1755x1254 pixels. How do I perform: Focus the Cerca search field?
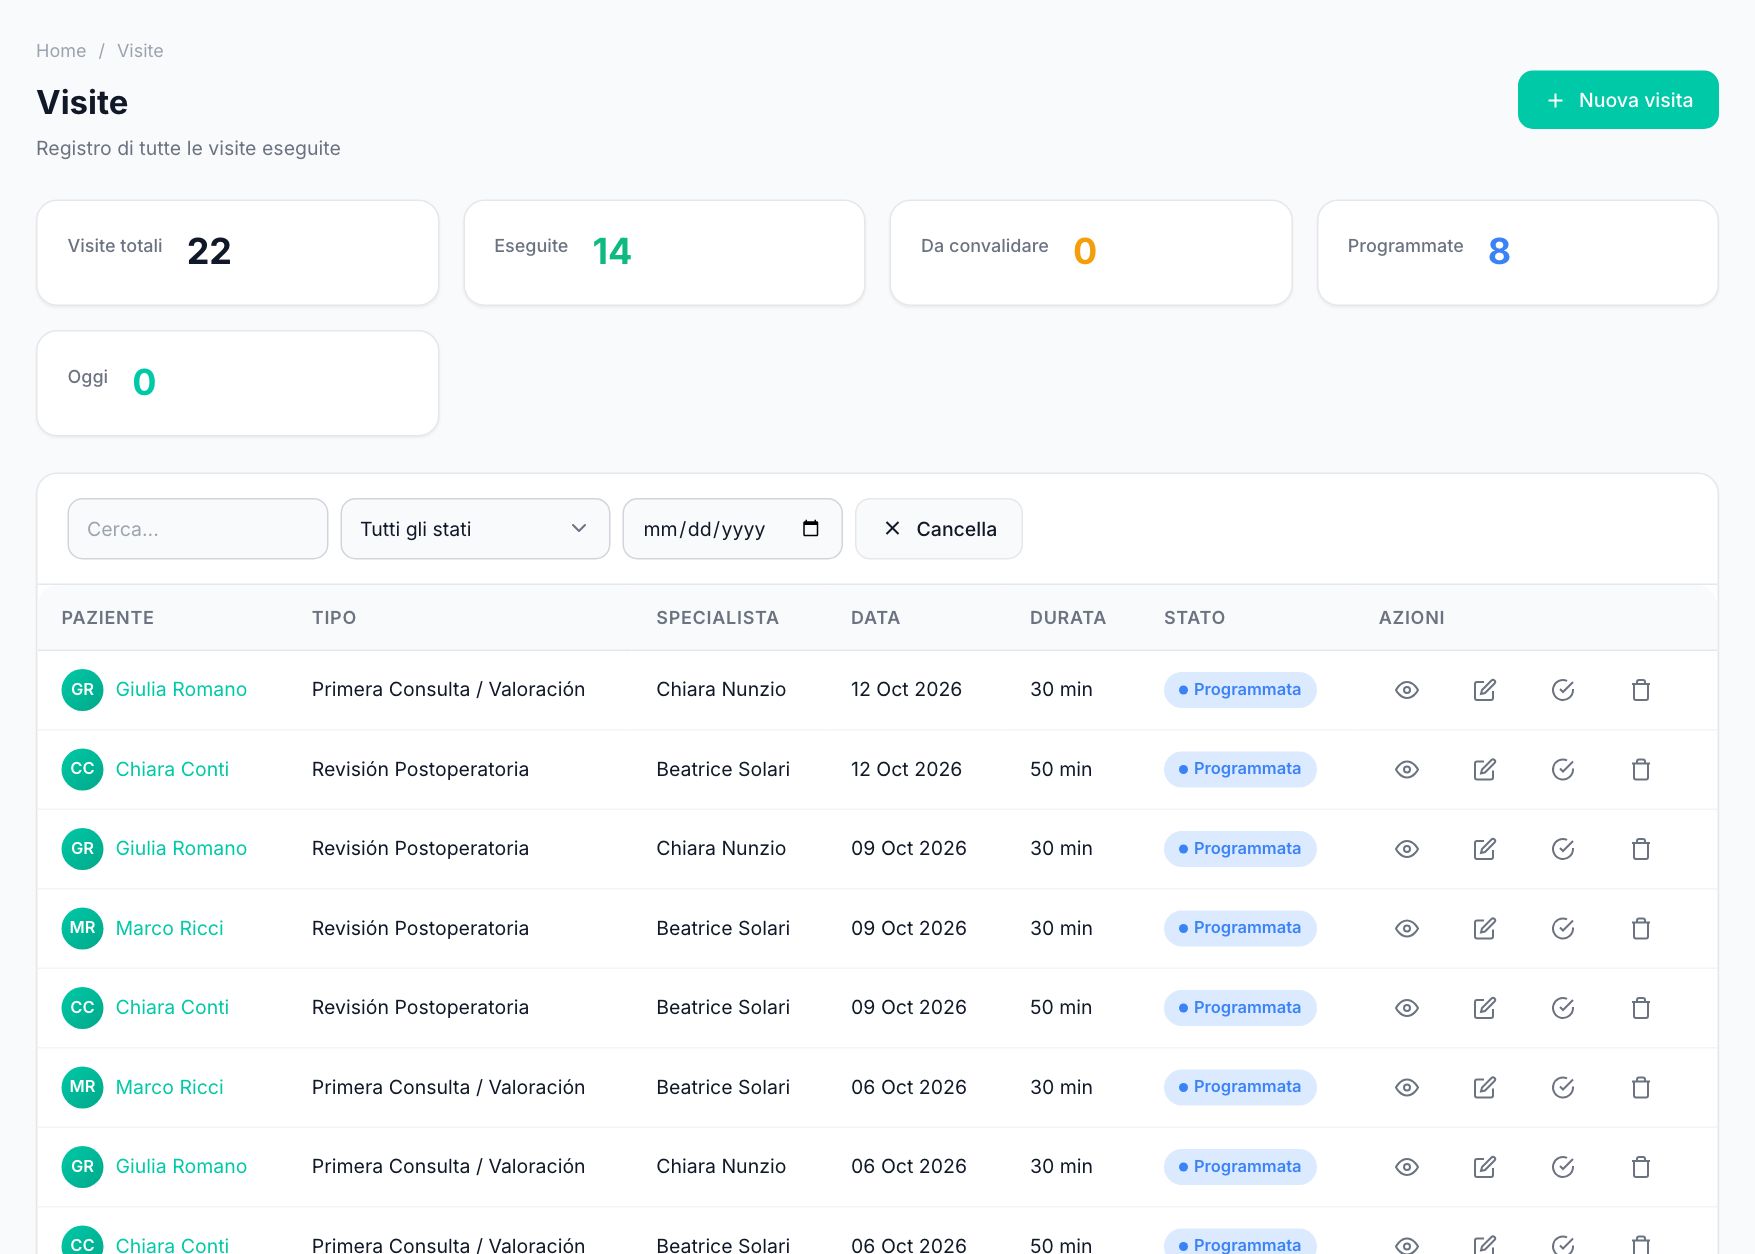click(197, 529)
